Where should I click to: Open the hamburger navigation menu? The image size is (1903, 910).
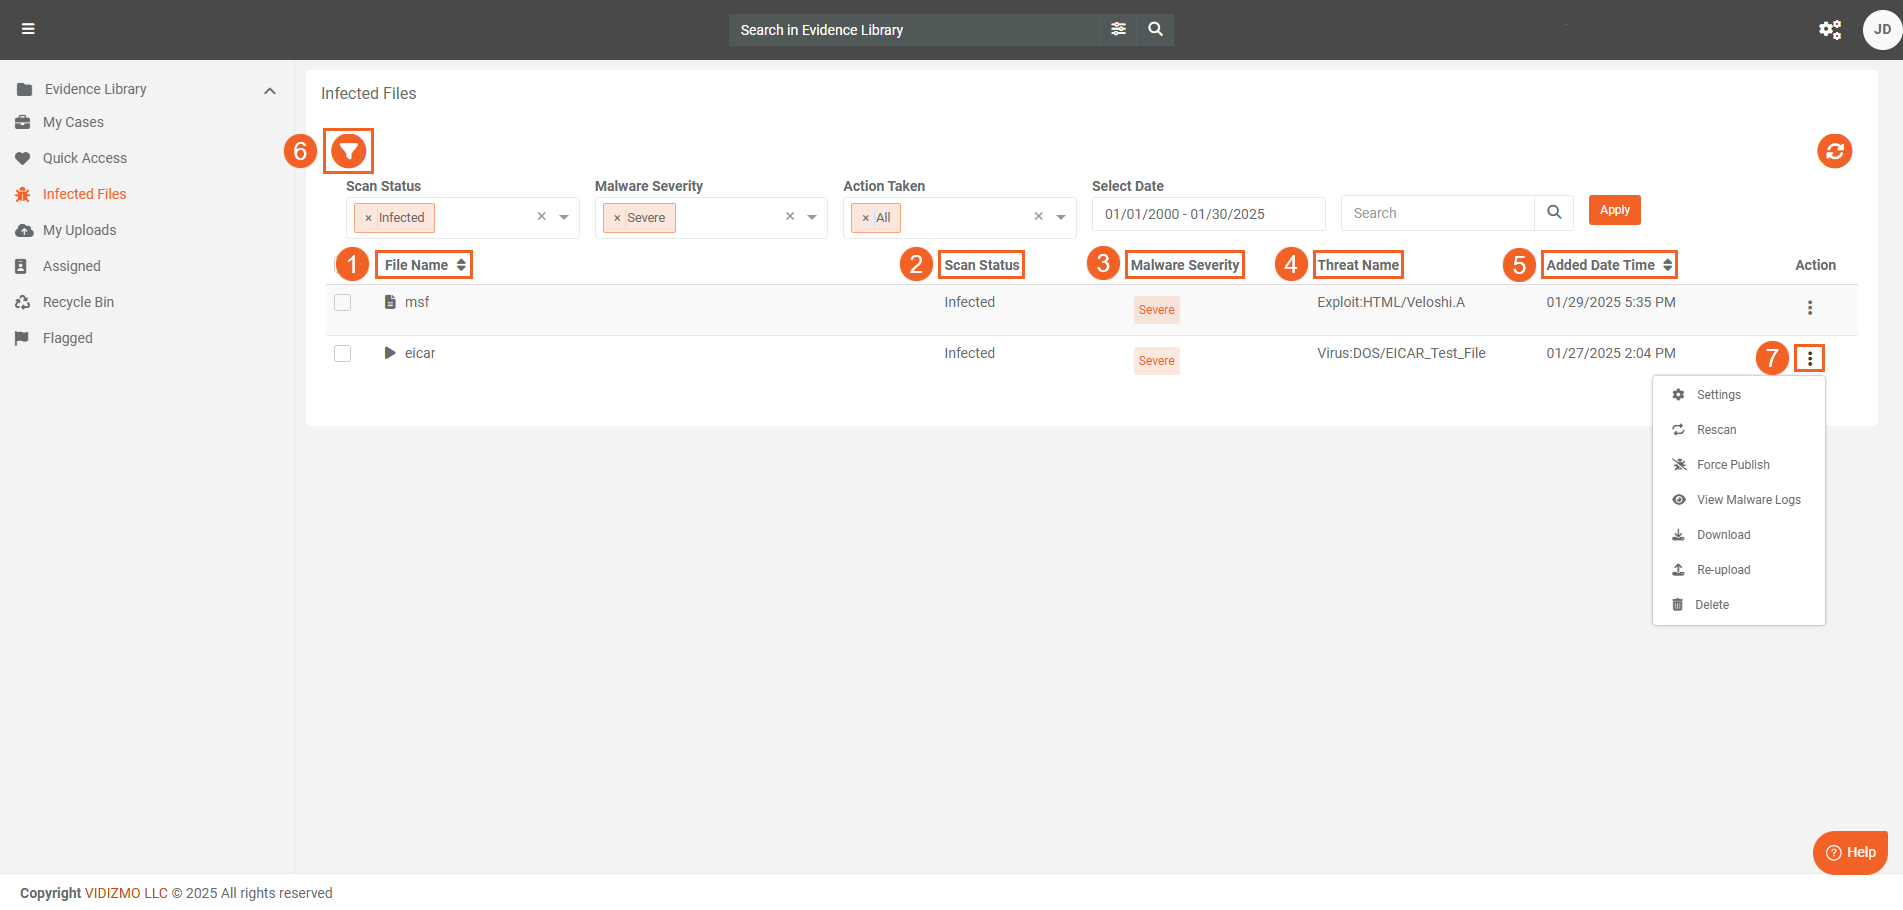tap(28, 29)
